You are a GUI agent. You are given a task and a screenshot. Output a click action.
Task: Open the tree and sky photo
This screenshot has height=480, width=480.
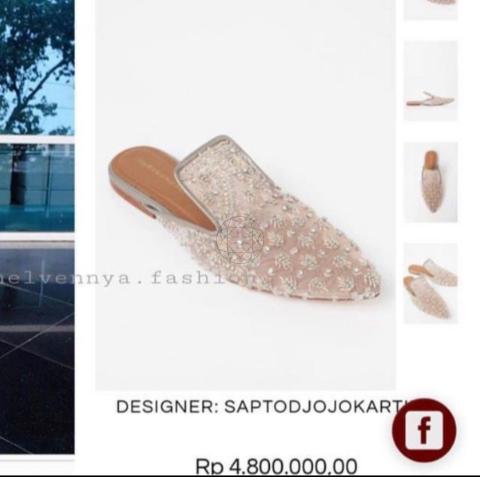37,67
